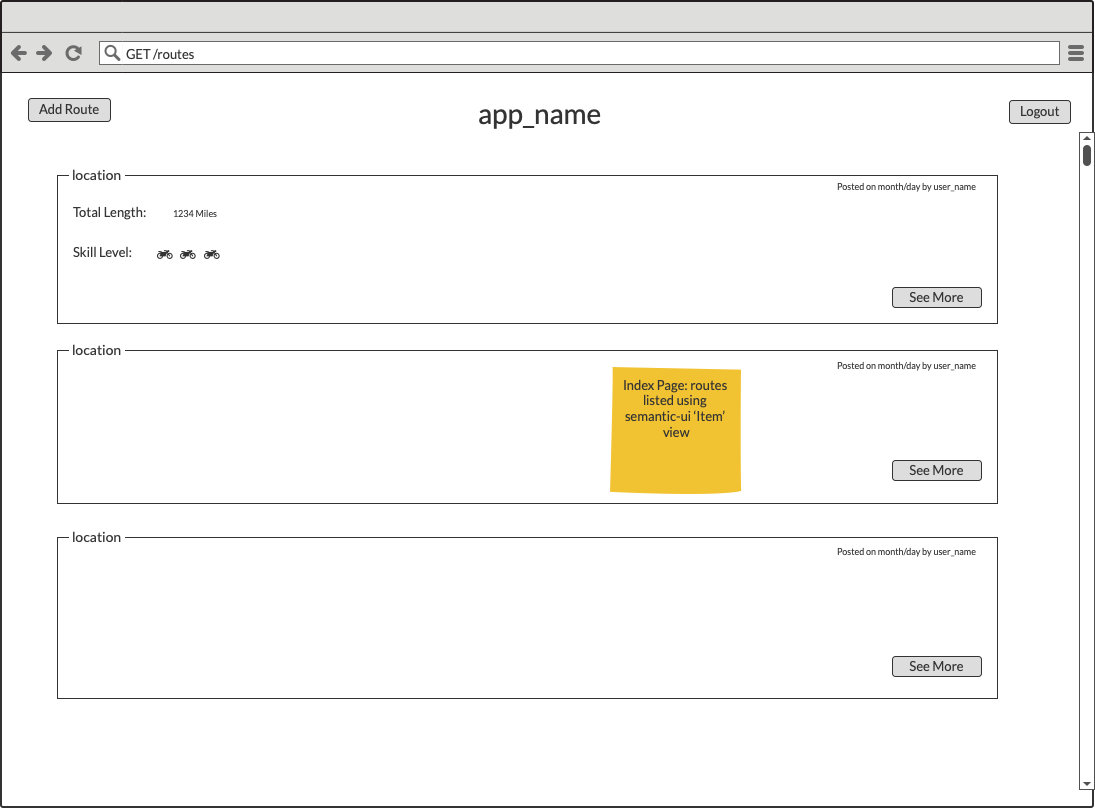Click the location heading of third card

[96, 537]
